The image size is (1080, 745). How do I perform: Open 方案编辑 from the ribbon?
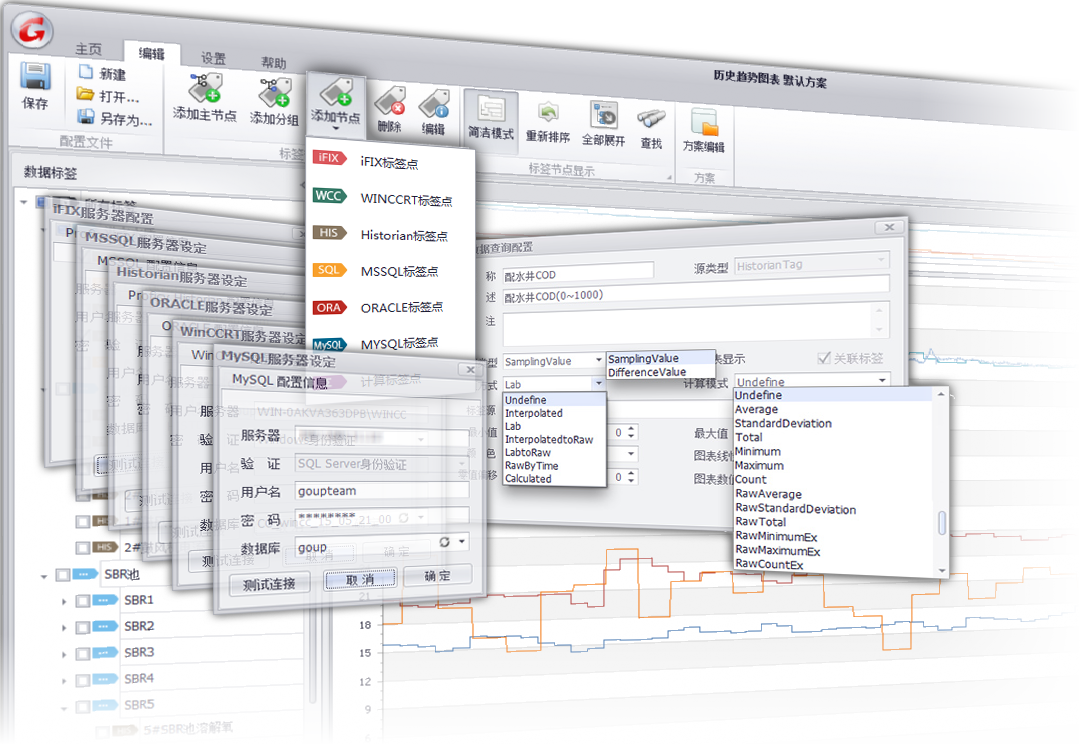click(703, 131)
